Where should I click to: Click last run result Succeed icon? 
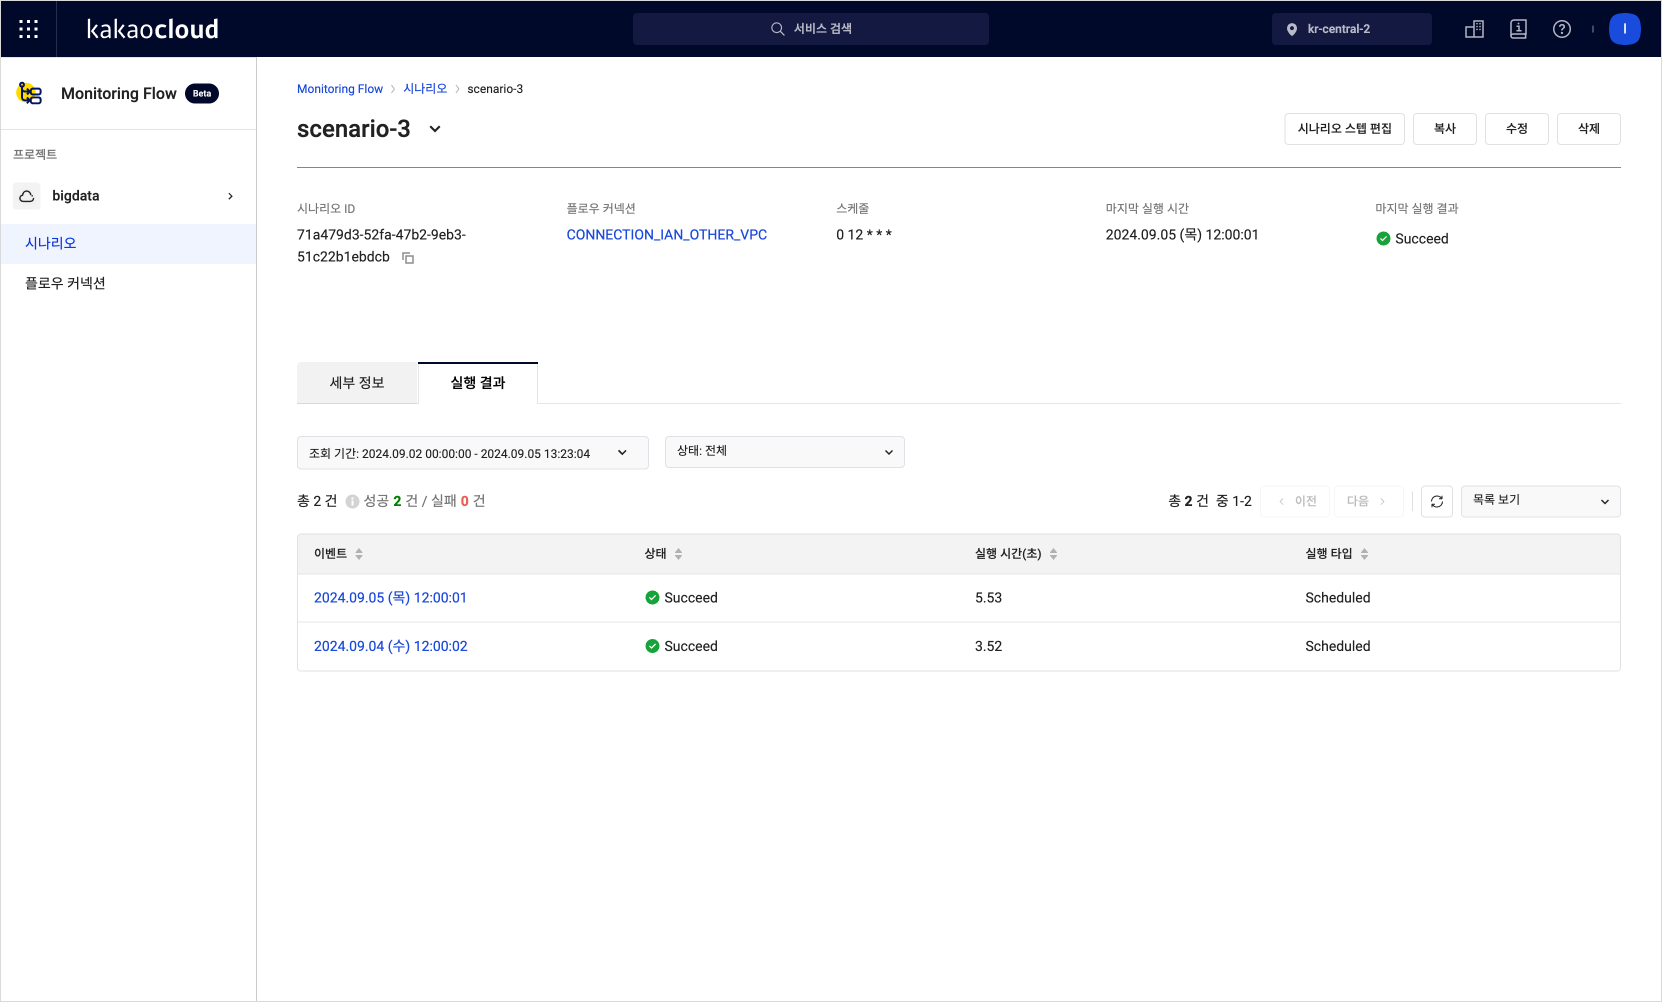click(1383, 239)
